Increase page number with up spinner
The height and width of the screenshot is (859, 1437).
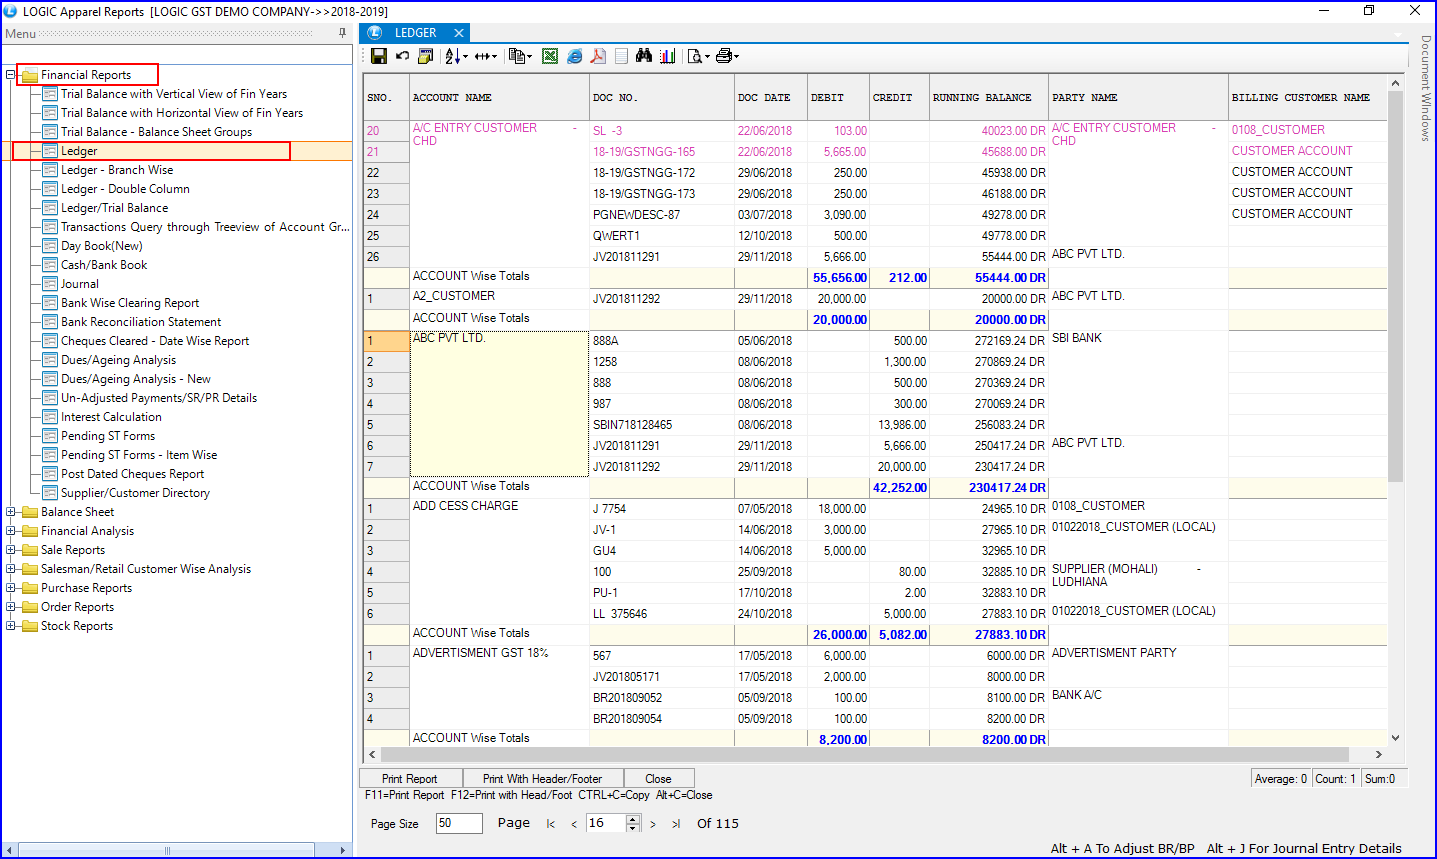pyautogui.click(x=632, y=819)
